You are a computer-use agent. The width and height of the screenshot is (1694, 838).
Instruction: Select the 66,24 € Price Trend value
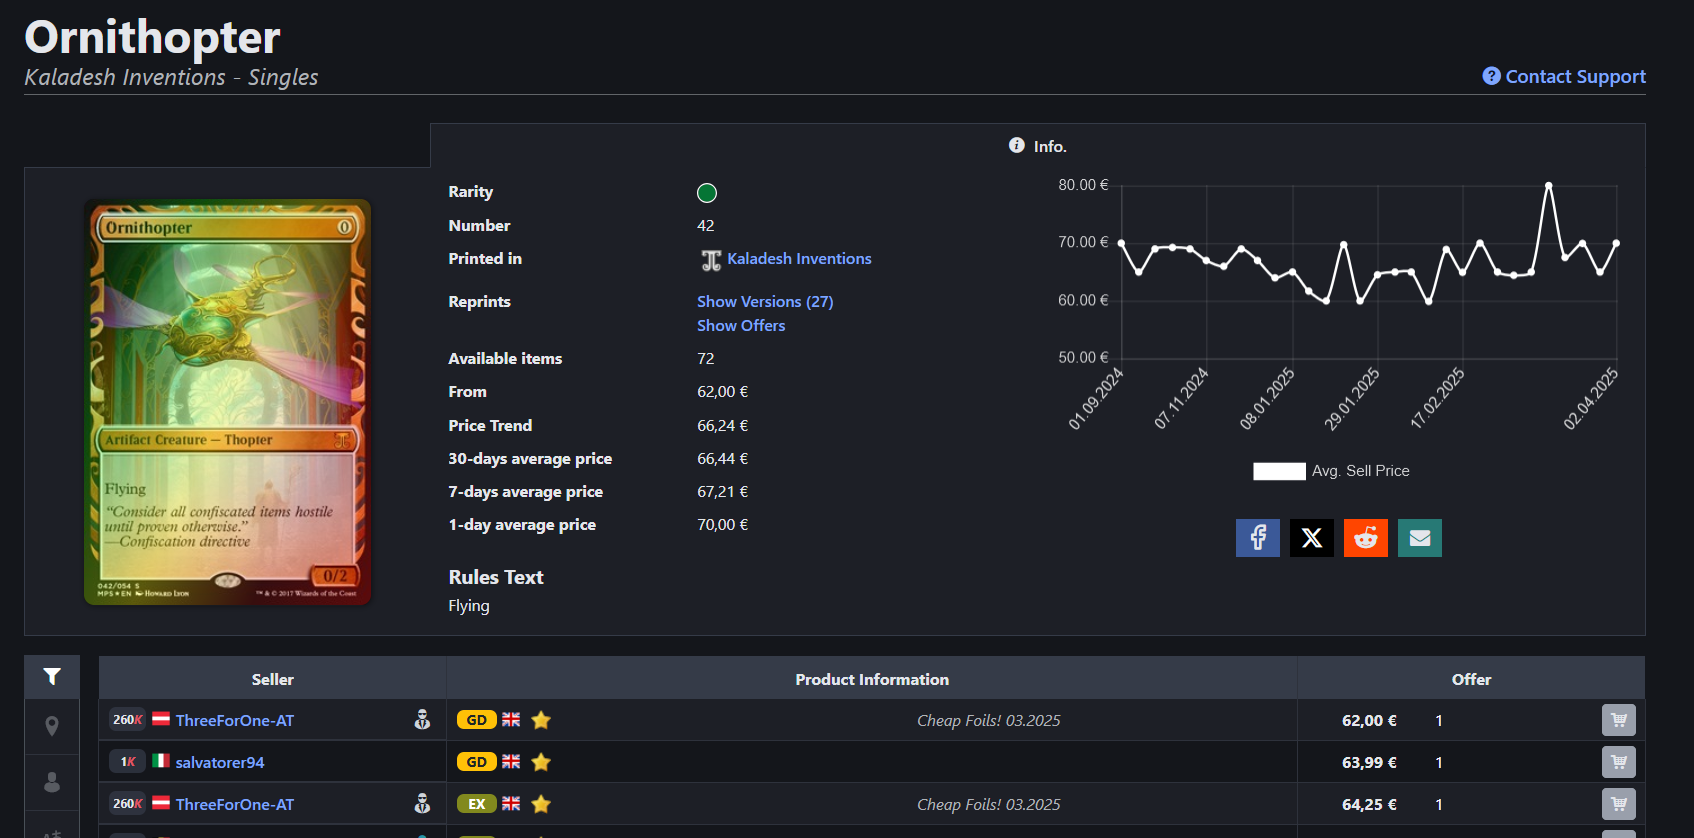(723, 426)
